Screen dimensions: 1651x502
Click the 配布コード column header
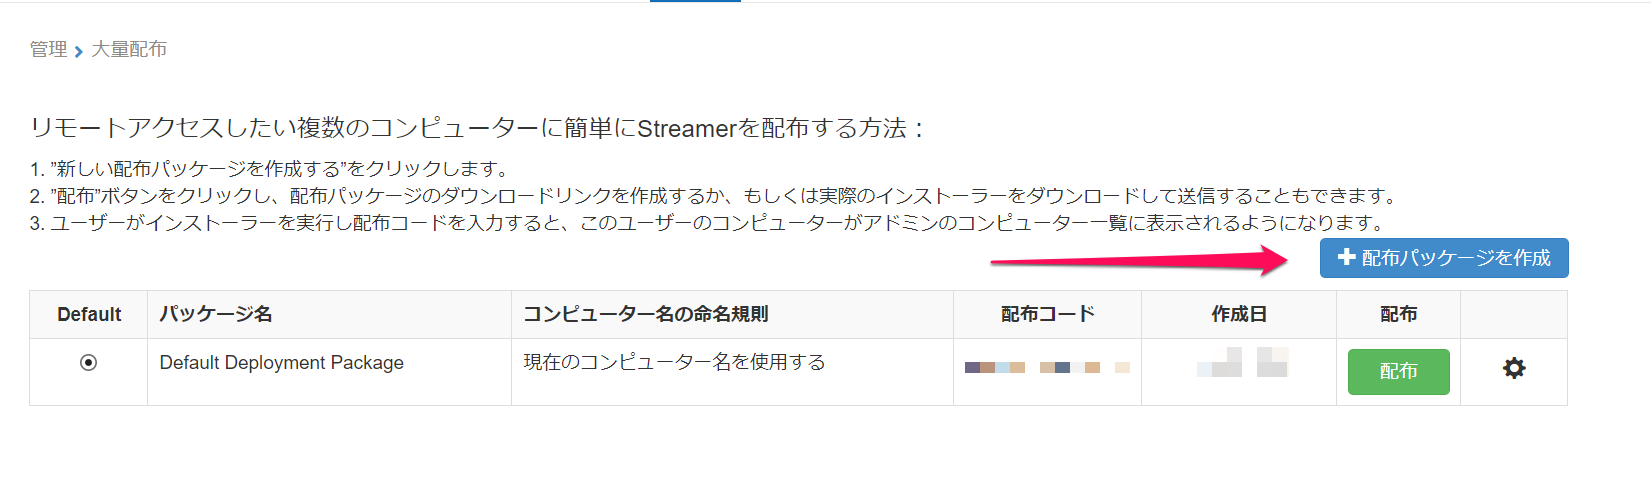[x=1047, y=314]
